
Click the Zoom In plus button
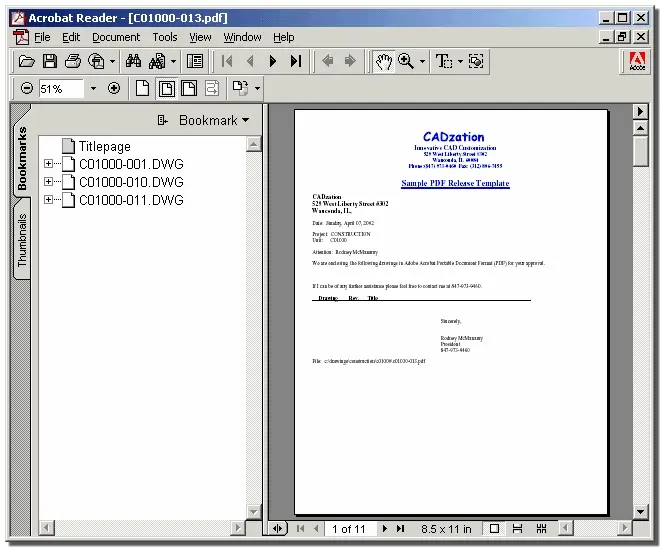point(114,88)
